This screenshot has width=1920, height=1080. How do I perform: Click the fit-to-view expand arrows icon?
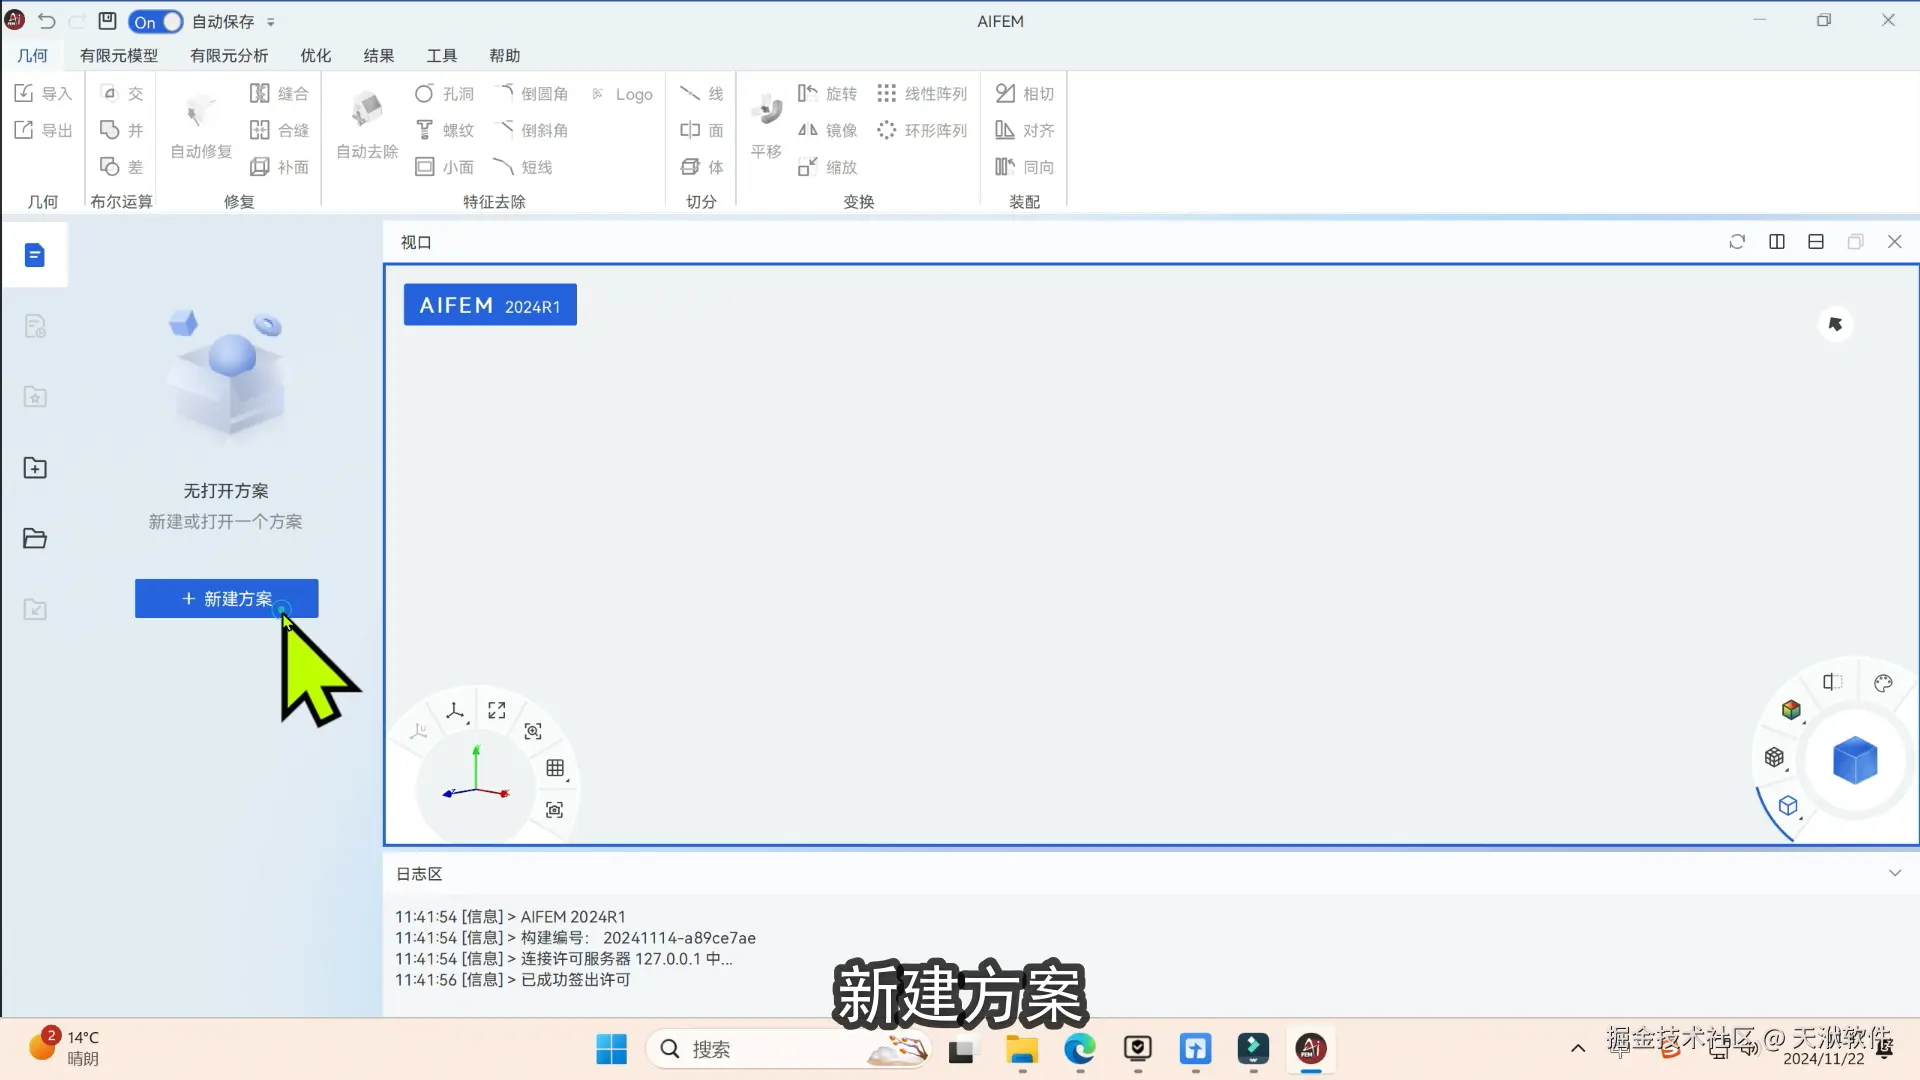(497, 710)
